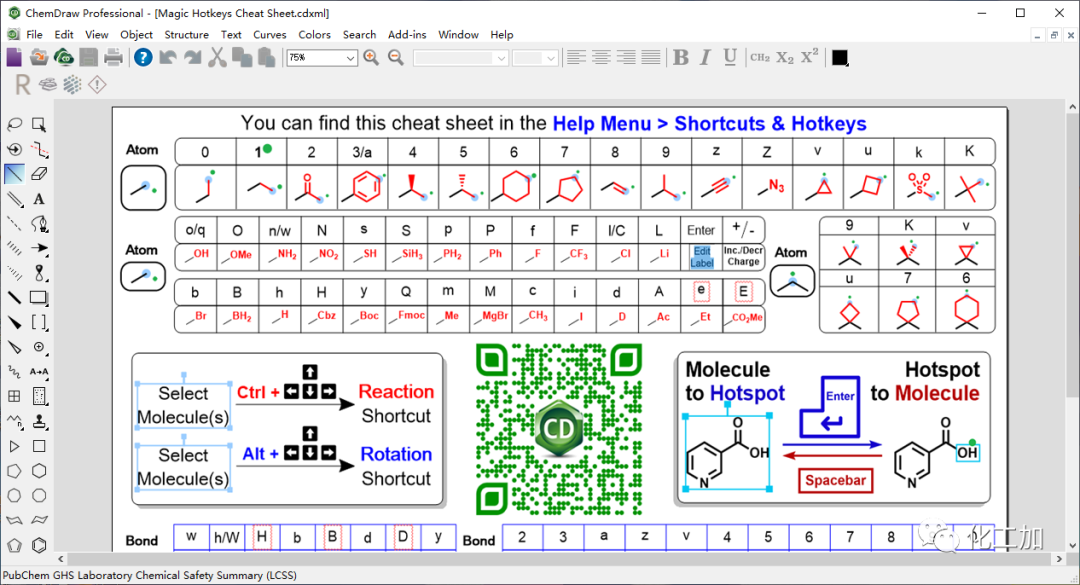
Task: Toggle Underline text formatting
Action: click(x=730, y=58)
